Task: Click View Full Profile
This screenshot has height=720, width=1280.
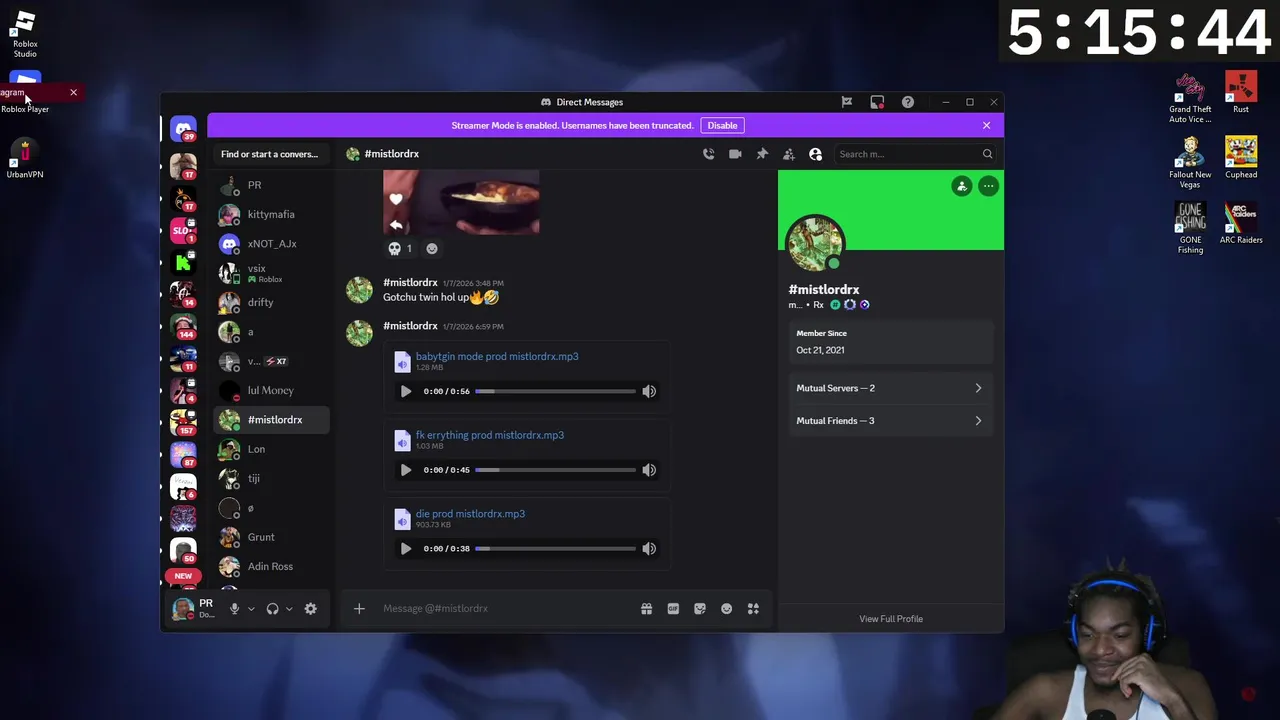Action: 891,619
